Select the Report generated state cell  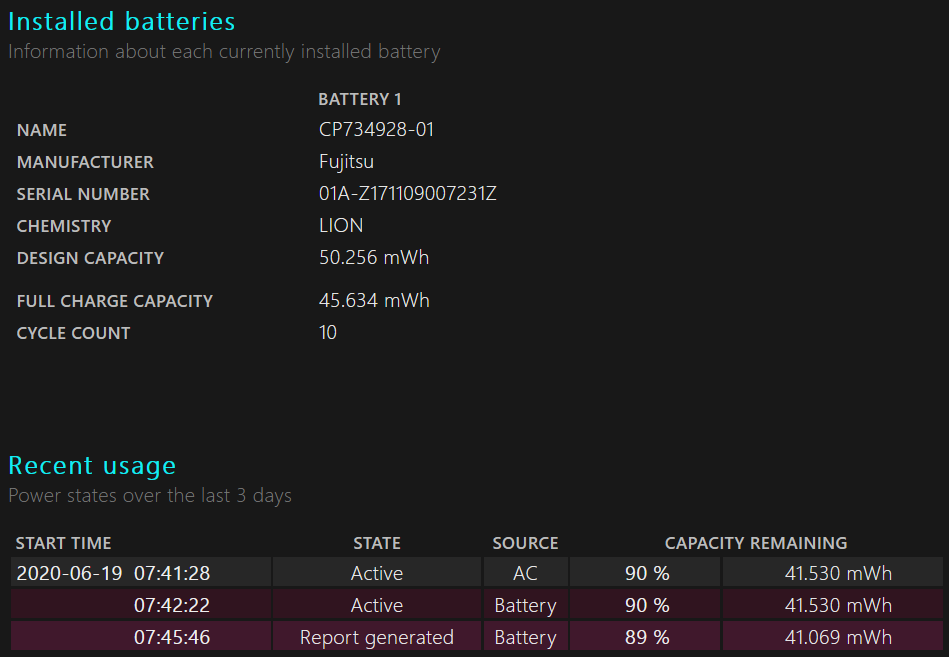[x=377, y=637]
